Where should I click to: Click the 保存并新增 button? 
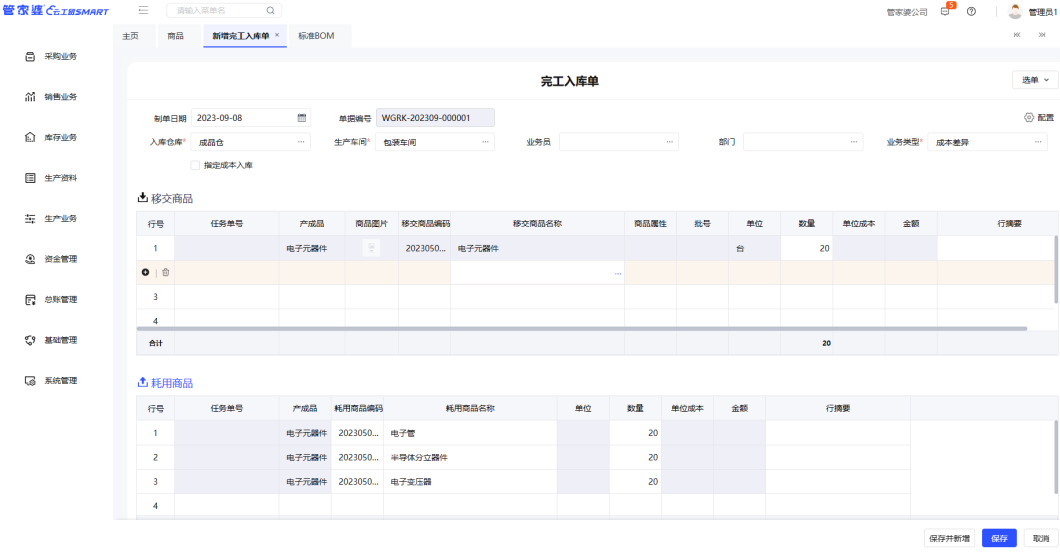click(948, 538)
